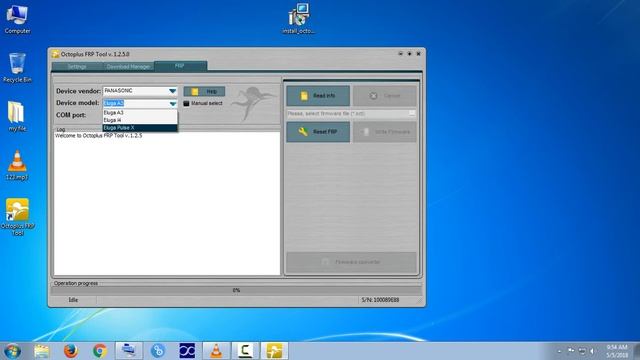The height and width of the screenshot is (360, 640).
Task: Click the Firmware converter button
Action: point(351,262)
